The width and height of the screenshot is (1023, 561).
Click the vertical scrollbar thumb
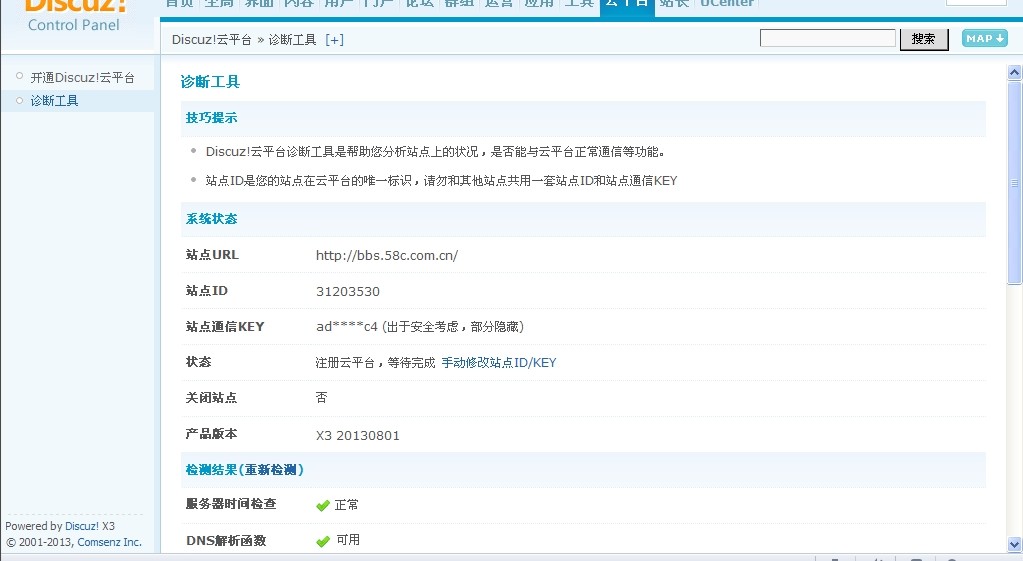(x=1015, y=183)
